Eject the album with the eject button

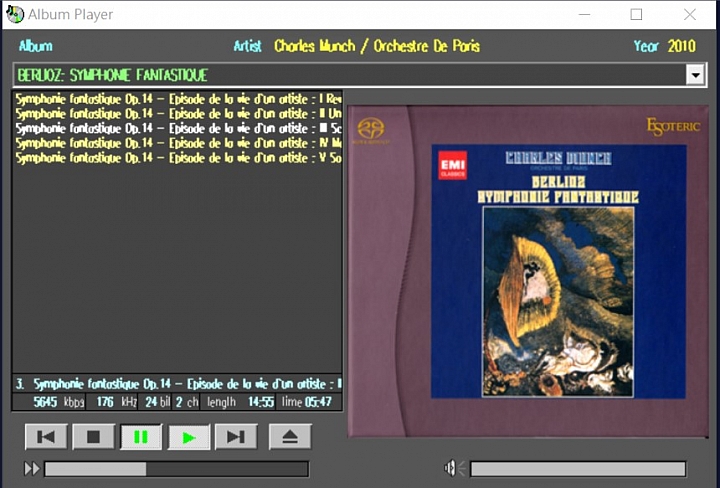pyautogui.click(x=290, y=437)
